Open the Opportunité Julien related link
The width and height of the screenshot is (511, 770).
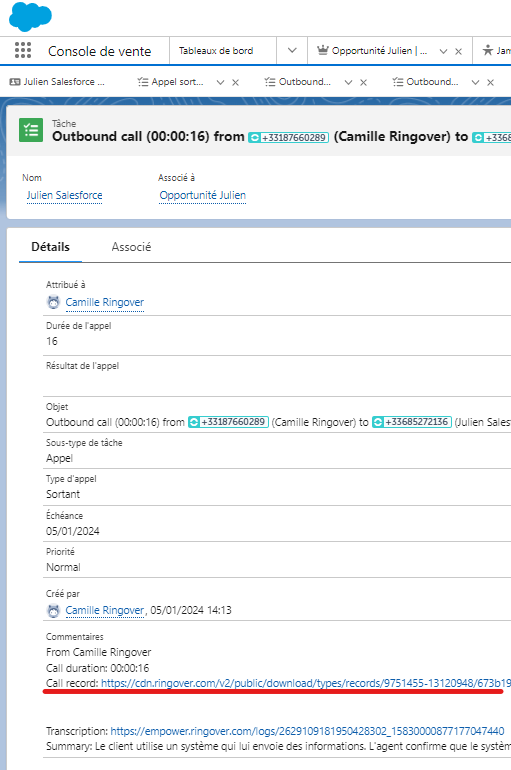(x=202, y=195)
